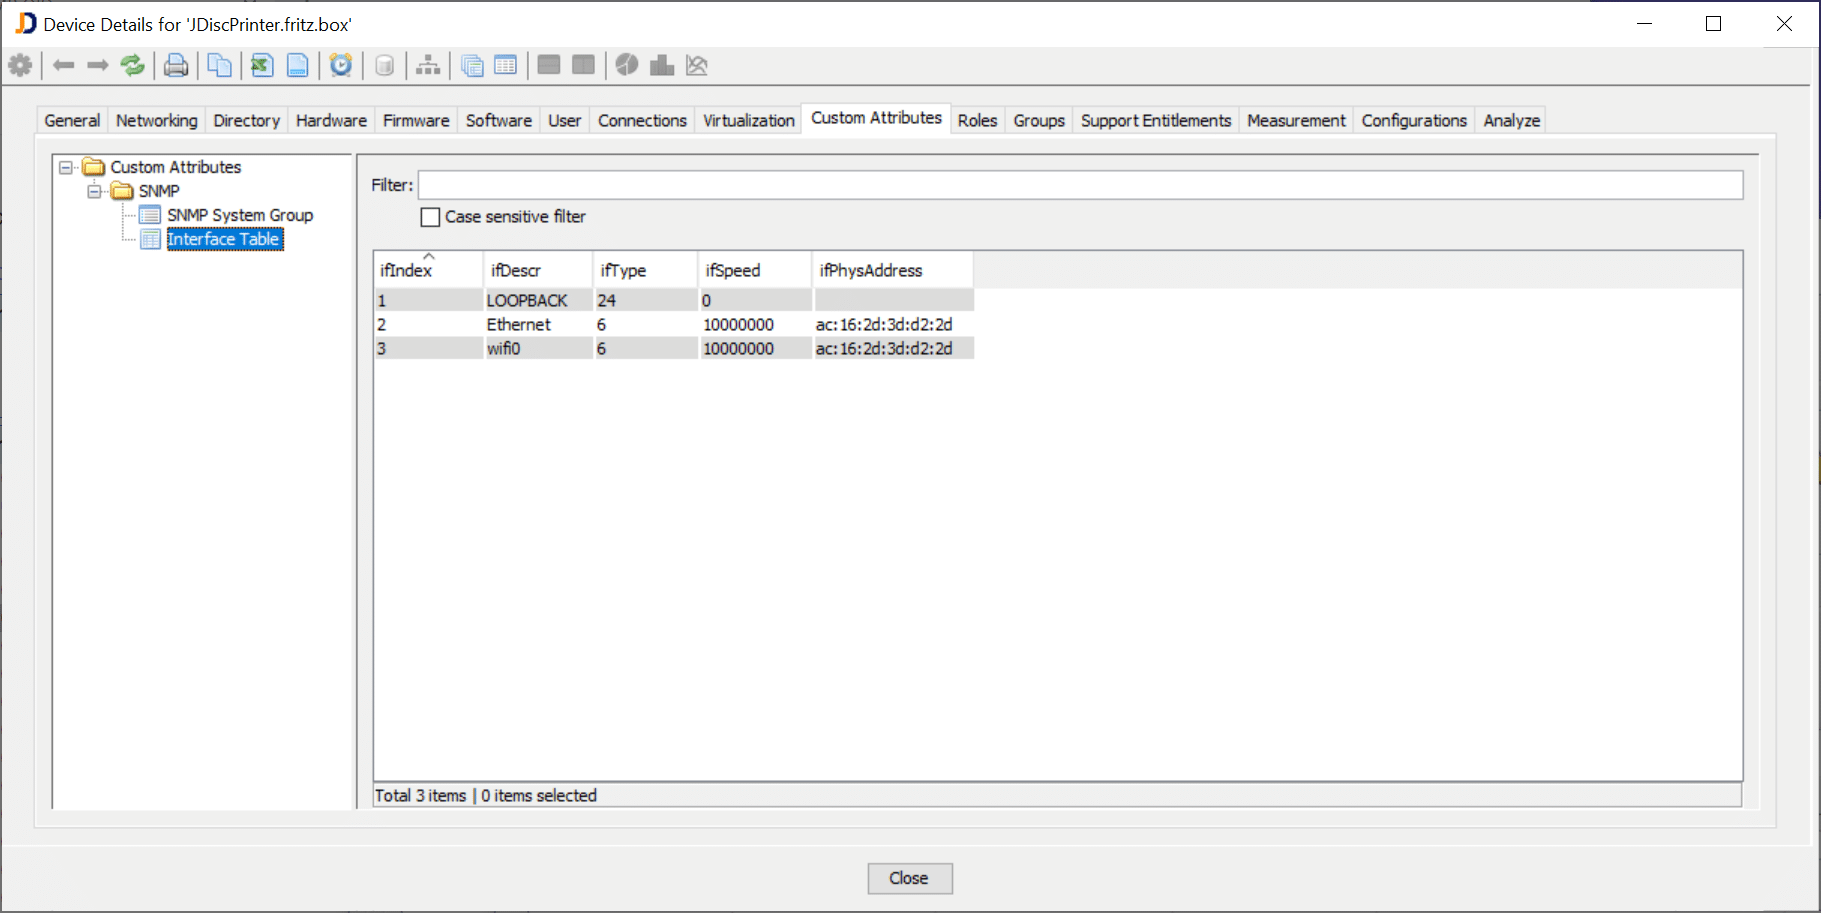
Task: Switch to the Networking tab
Action: tap(156, 119)
